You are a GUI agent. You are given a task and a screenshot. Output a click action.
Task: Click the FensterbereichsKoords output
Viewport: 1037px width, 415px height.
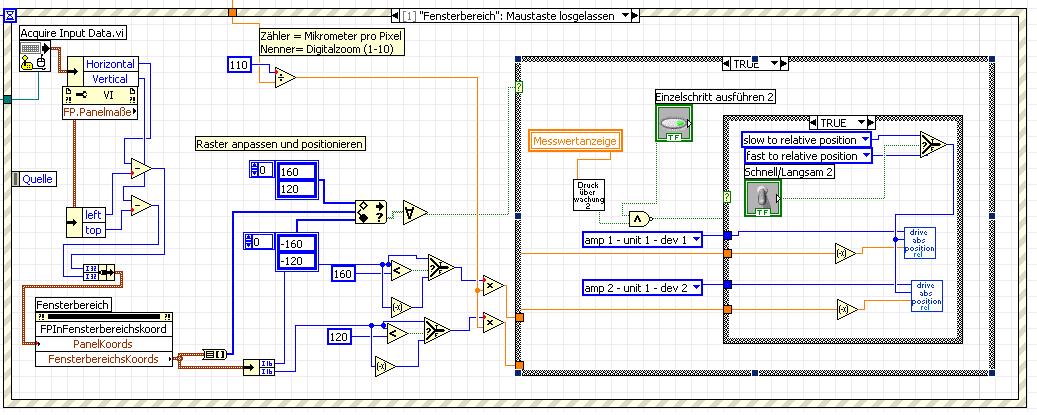pyautogui.click(x=104, y=359)
